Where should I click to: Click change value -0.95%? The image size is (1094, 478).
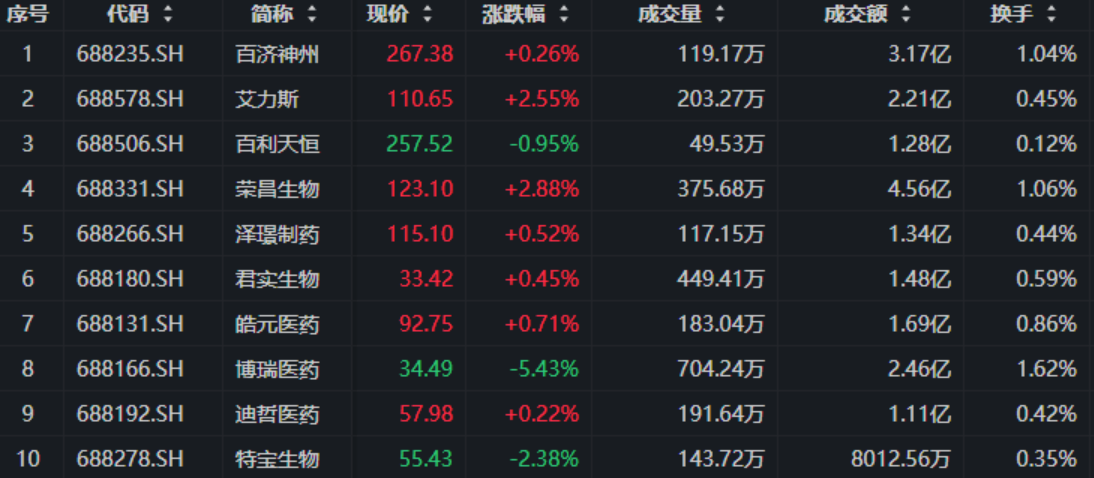(x=544, y=144)
